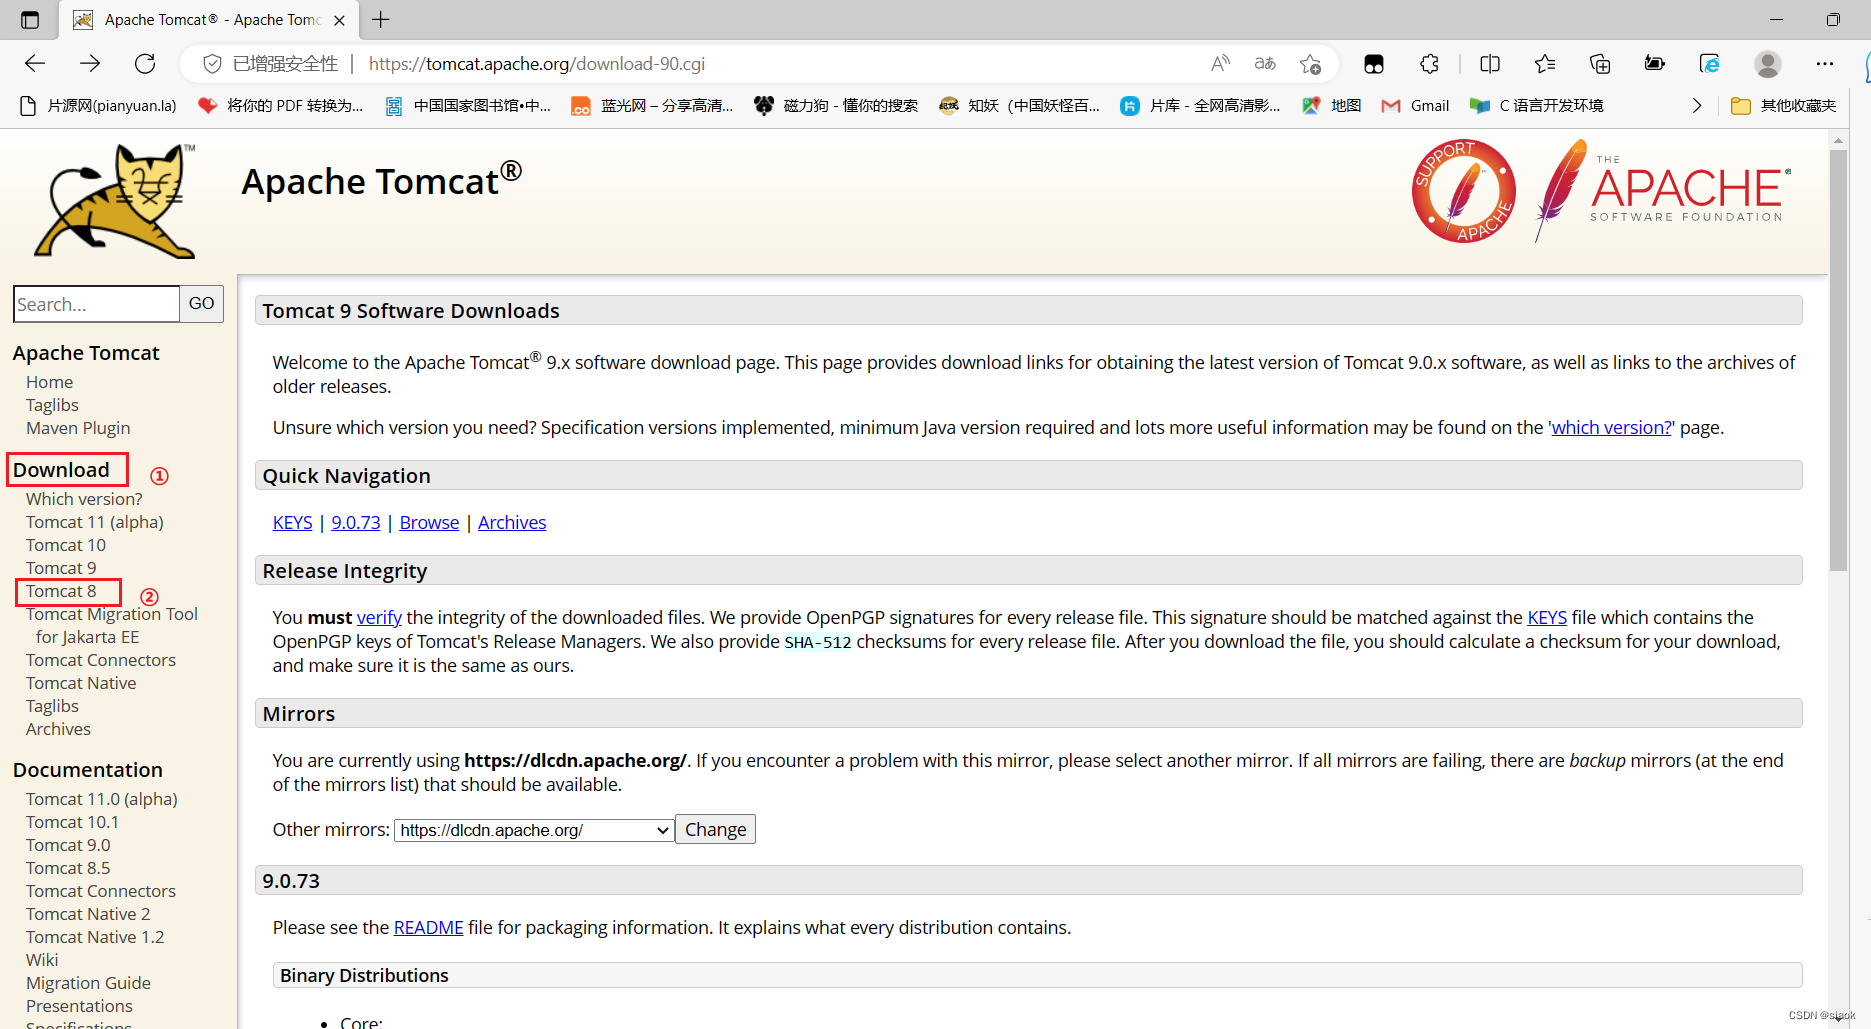Viewport: 1871px width, 1029px height.
Task: Open the Tomcat 9 download link
Action: coord(61,568)
